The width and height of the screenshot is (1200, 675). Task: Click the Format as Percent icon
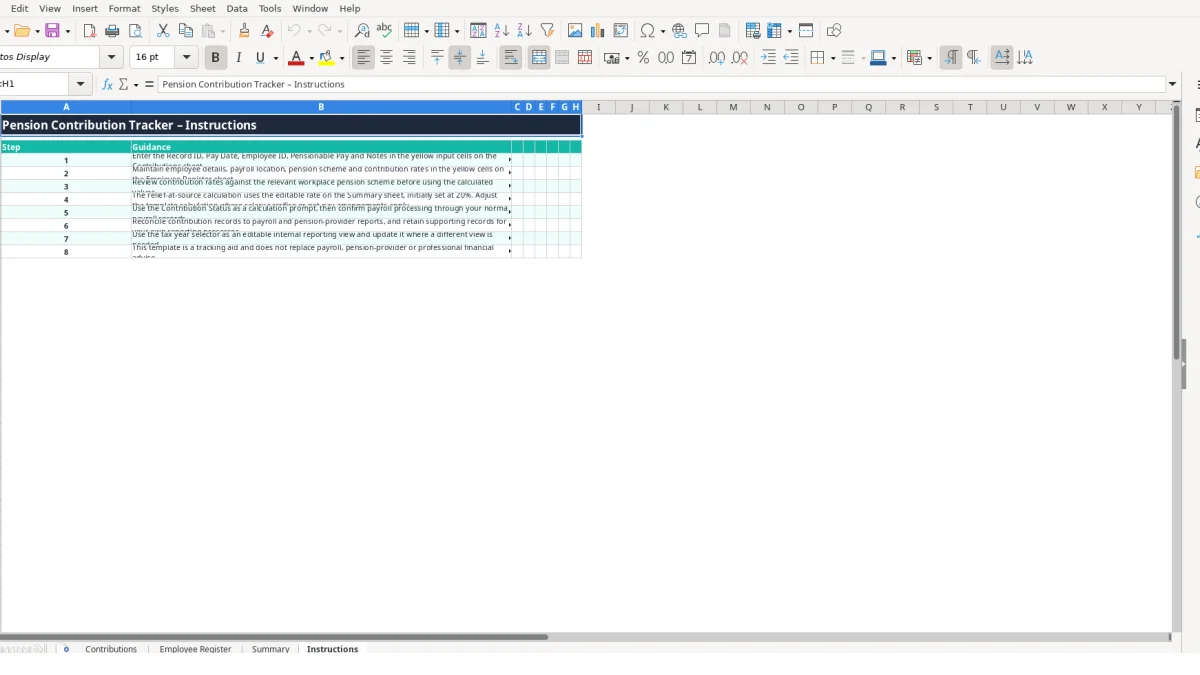[x=643, y=58]
